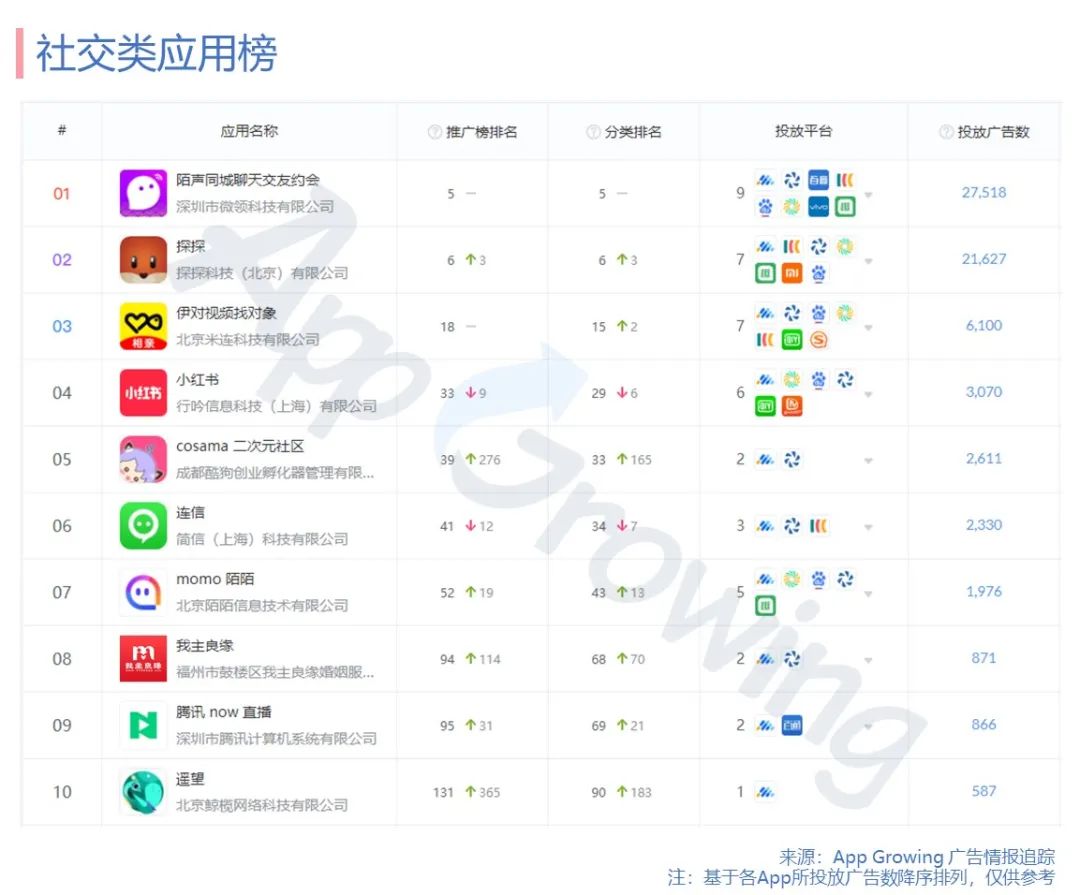Select app name 陌声同城聊天交友约会
Screen dimensions: 1080x895
point(248,180)
